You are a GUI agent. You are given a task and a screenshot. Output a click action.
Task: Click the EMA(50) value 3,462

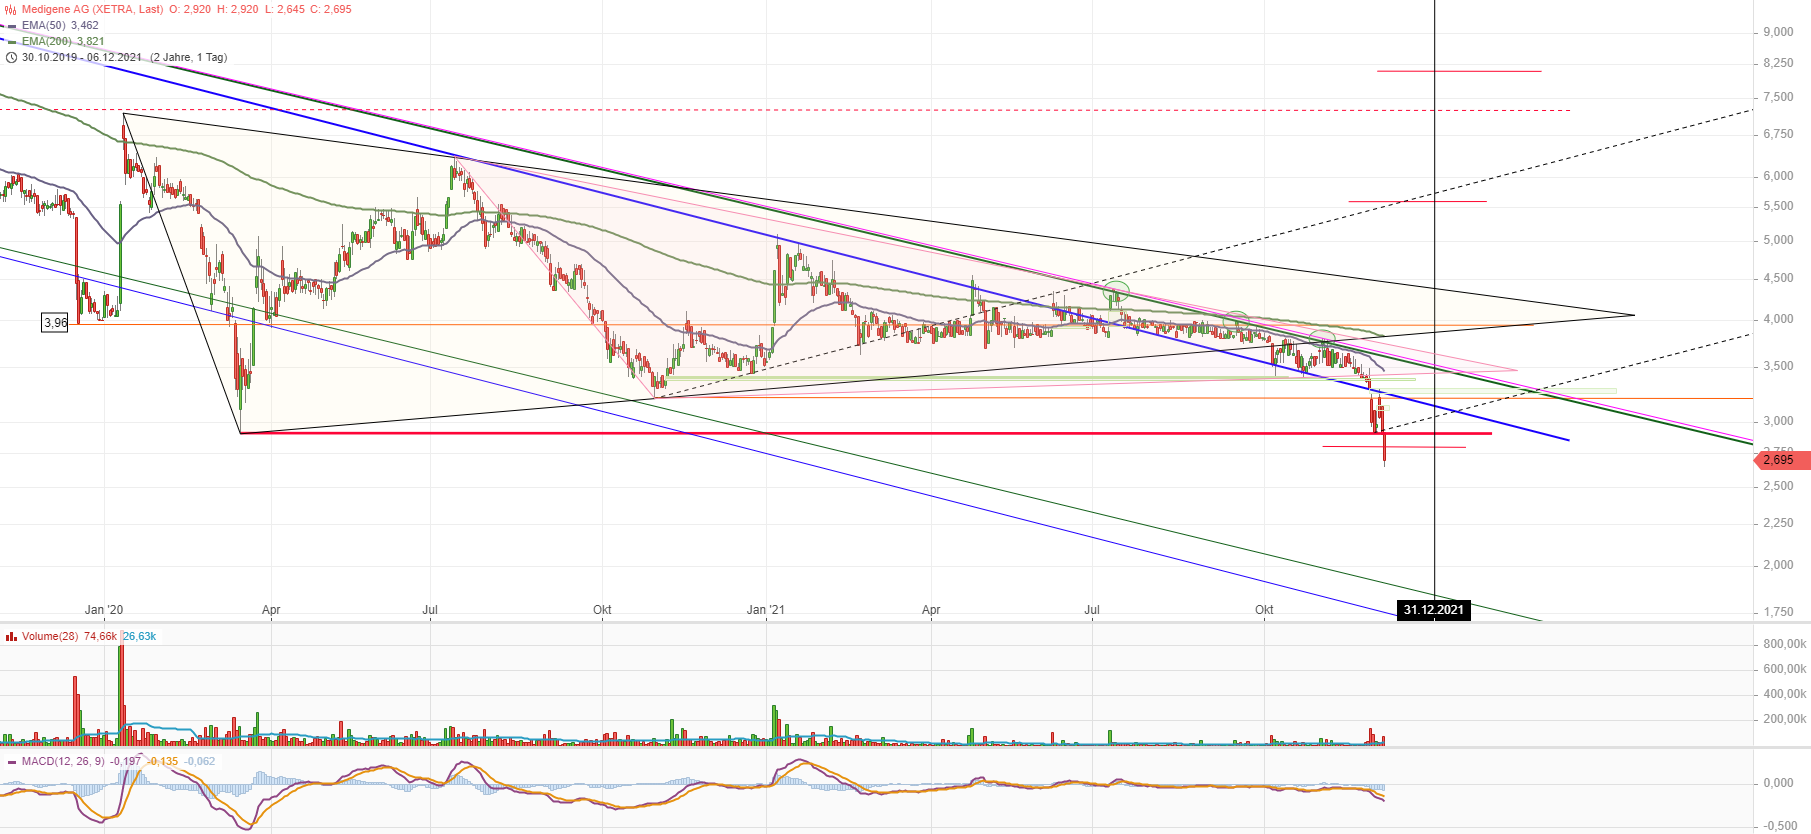point(85,25)
